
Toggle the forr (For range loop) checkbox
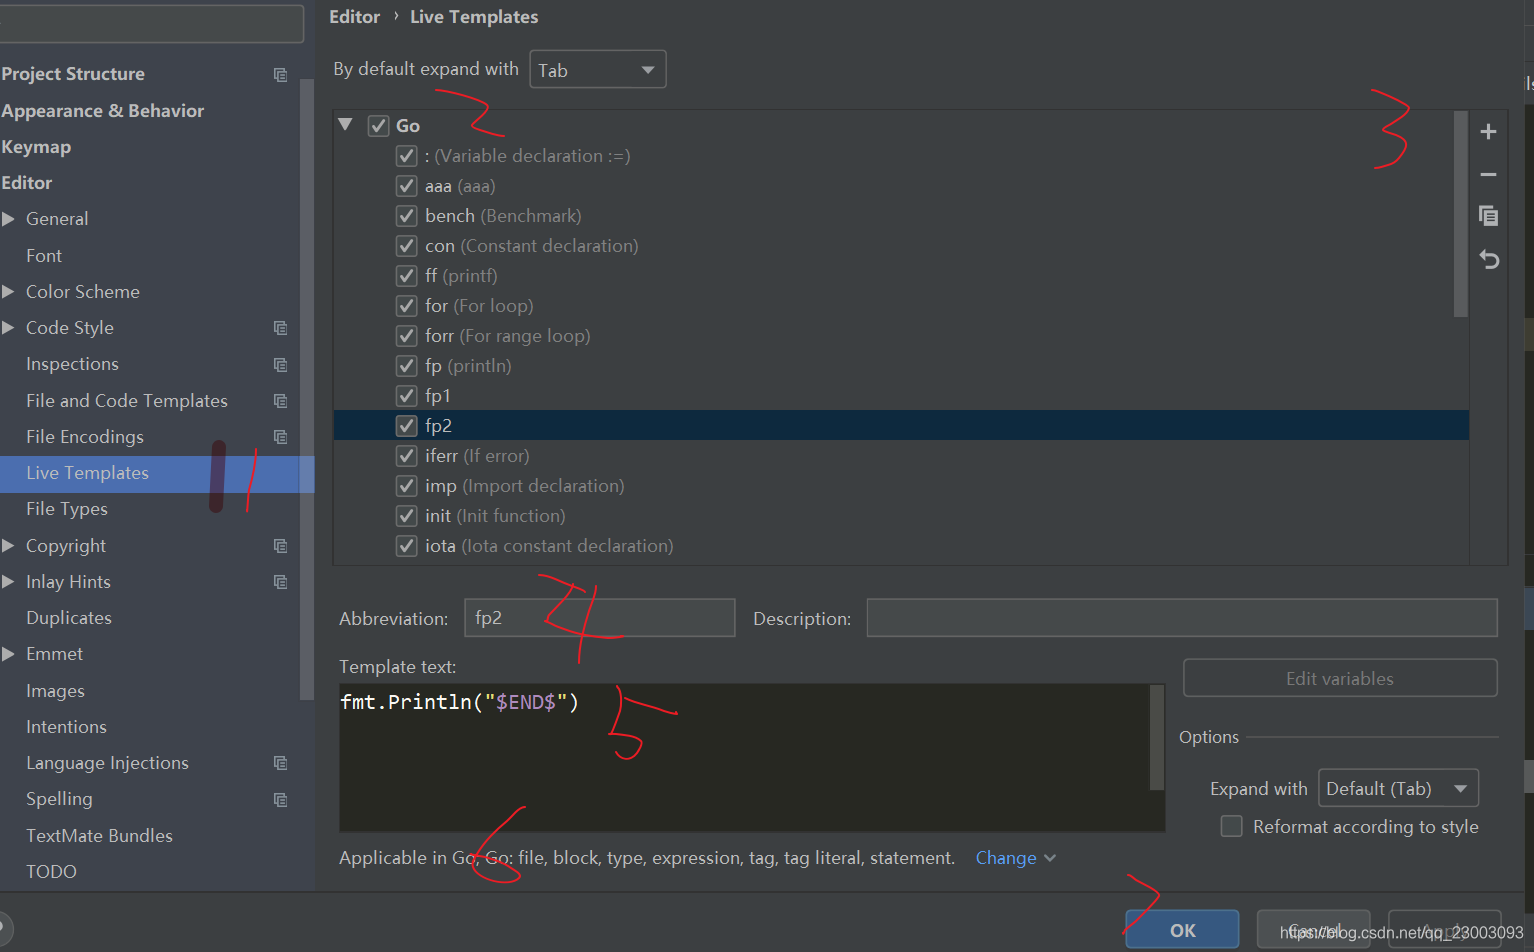[406, 336]
